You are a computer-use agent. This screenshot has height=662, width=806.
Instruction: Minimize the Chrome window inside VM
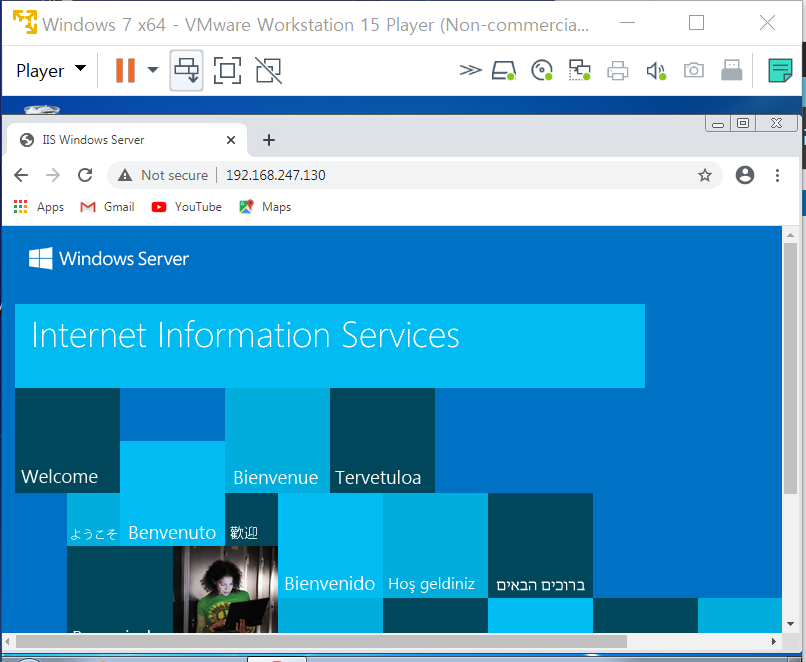point(718,124)
